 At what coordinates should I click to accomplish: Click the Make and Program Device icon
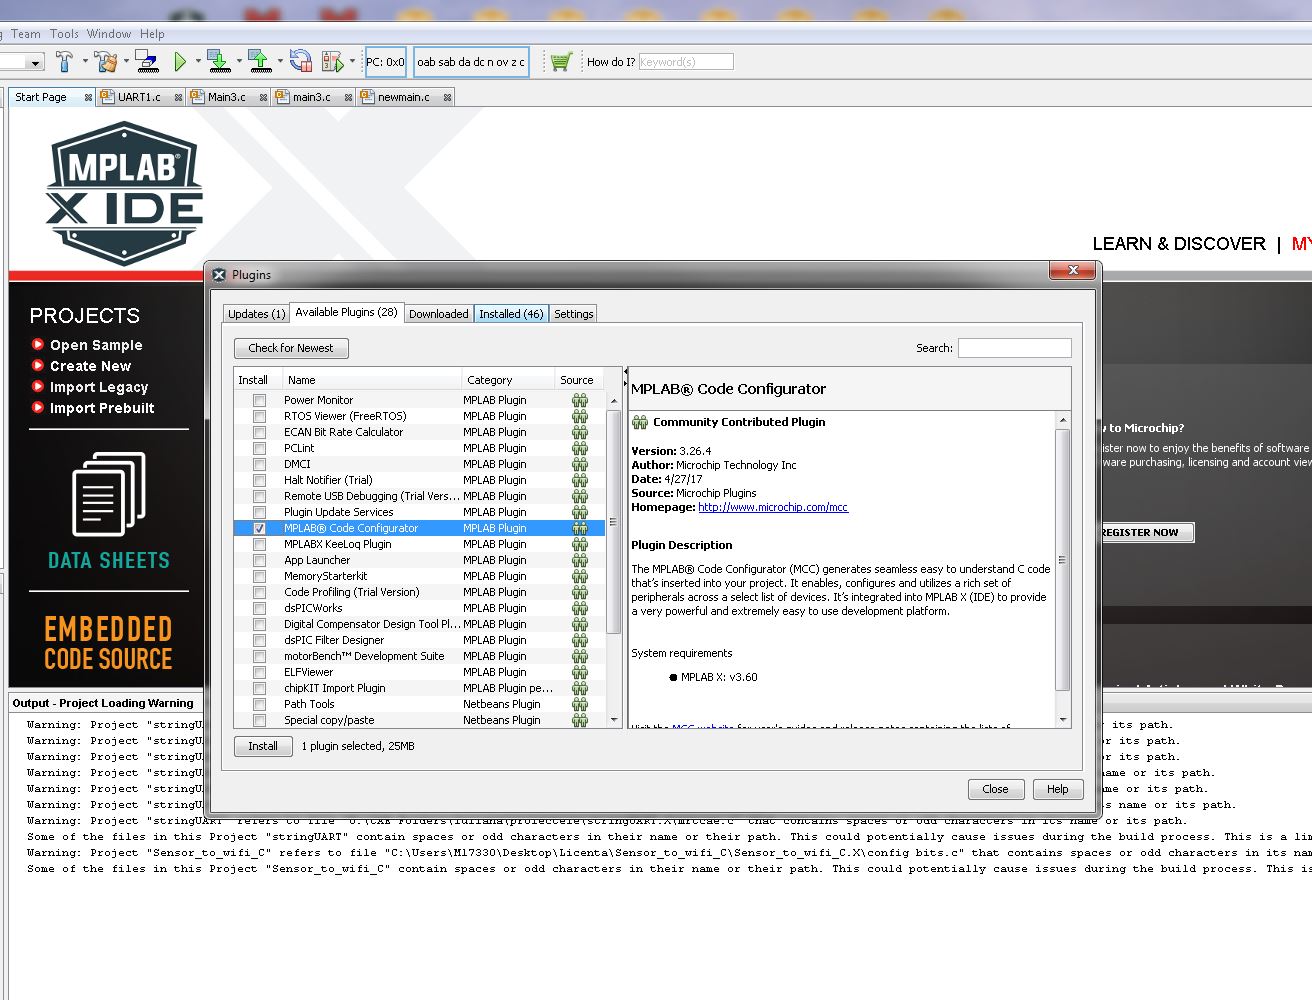pos(220,61)
